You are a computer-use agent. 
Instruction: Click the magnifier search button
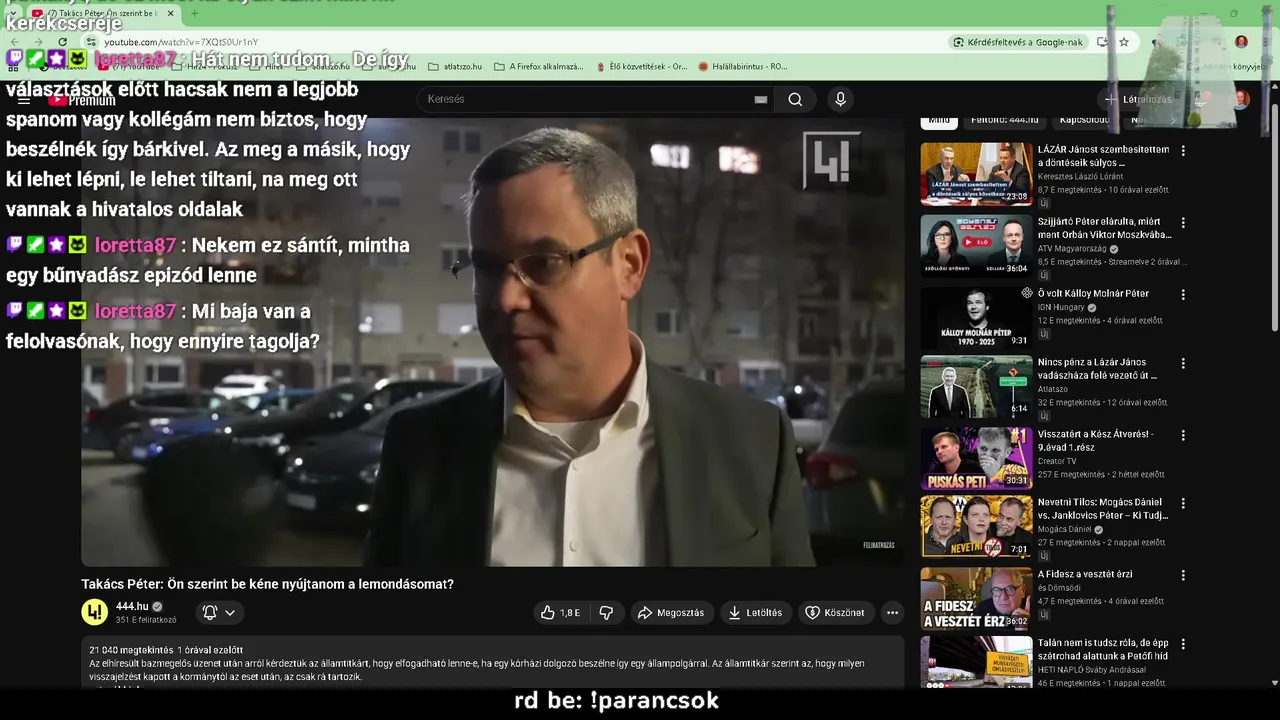click(x=795, y=99)
